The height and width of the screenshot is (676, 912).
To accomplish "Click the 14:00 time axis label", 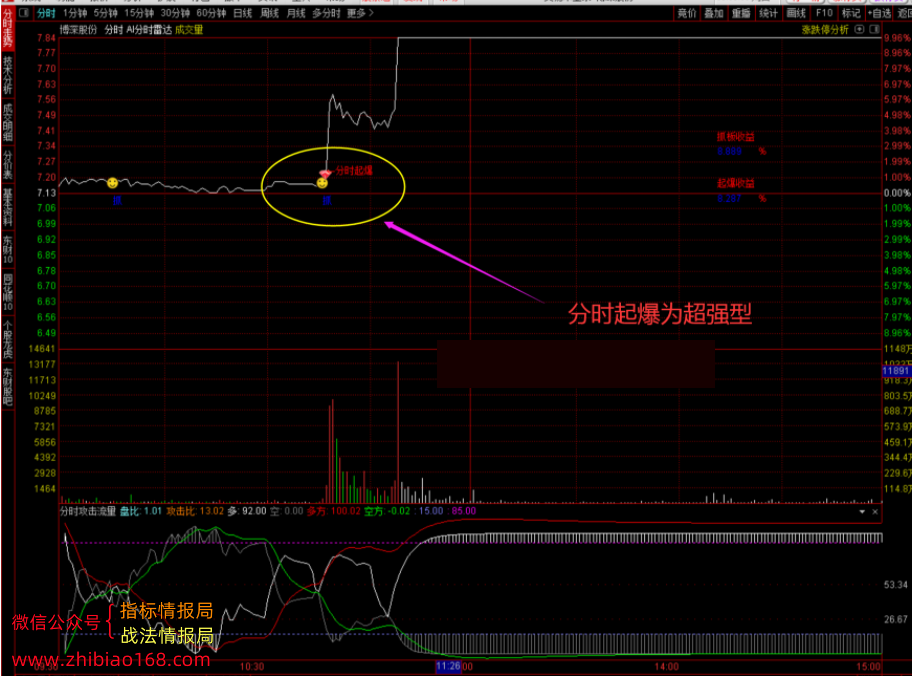I will (x=667, y=667).
